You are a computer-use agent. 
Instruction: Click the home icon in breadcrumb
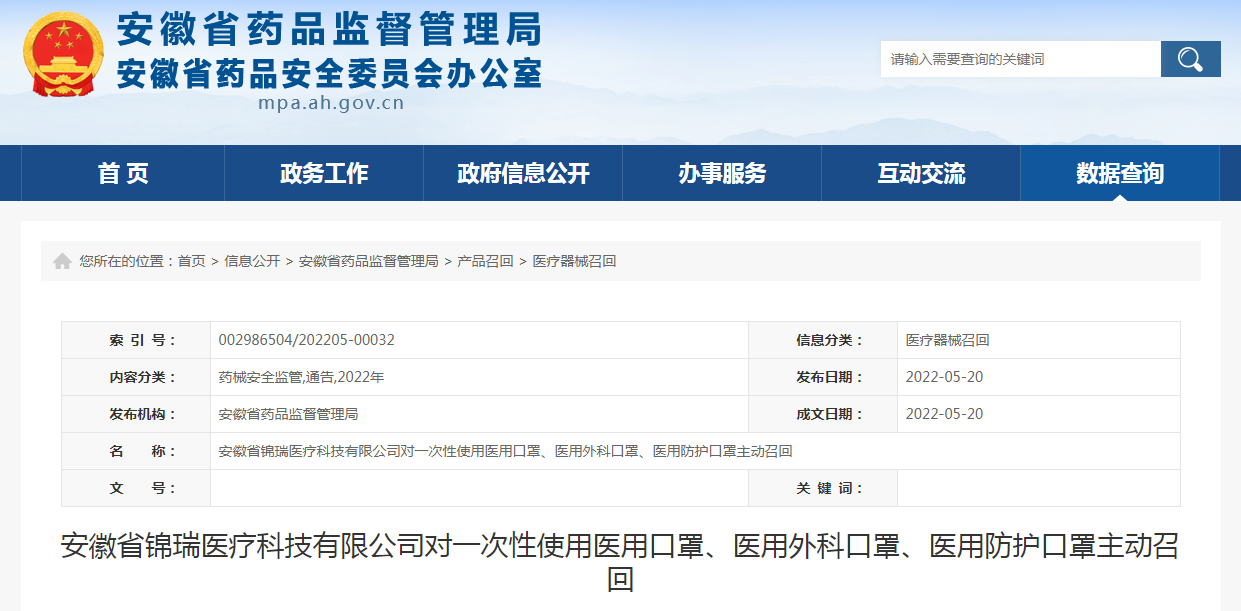[x=62, y=261]
